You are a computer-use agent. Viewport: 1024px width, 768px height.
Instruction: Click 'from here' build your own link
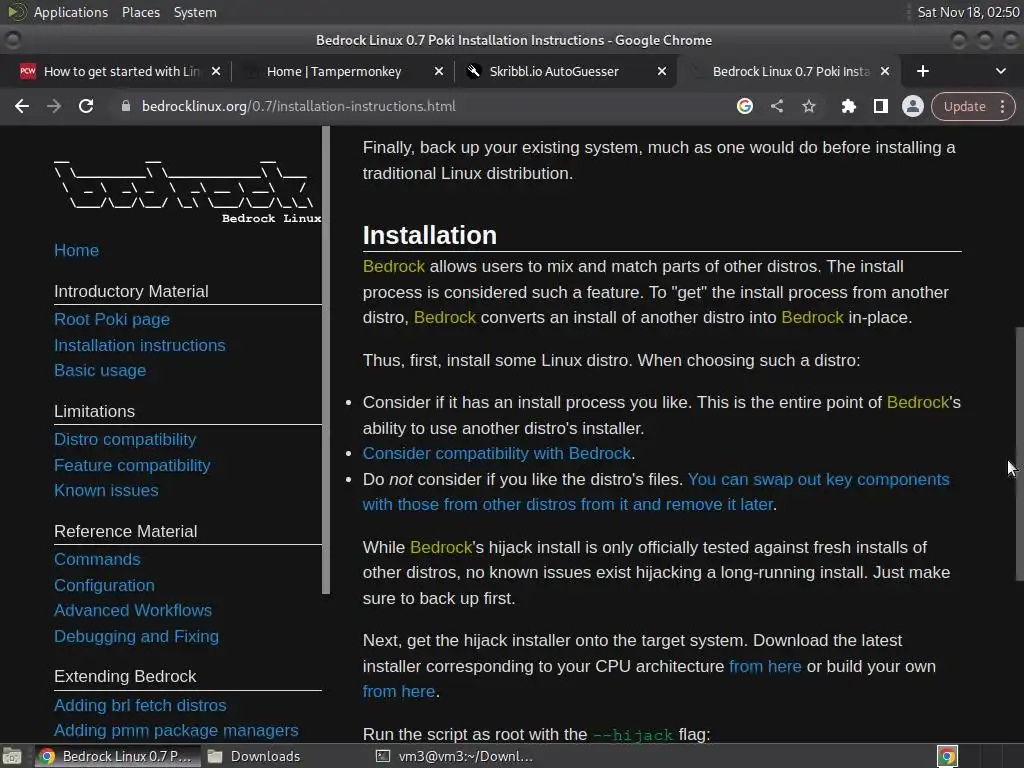399,692
